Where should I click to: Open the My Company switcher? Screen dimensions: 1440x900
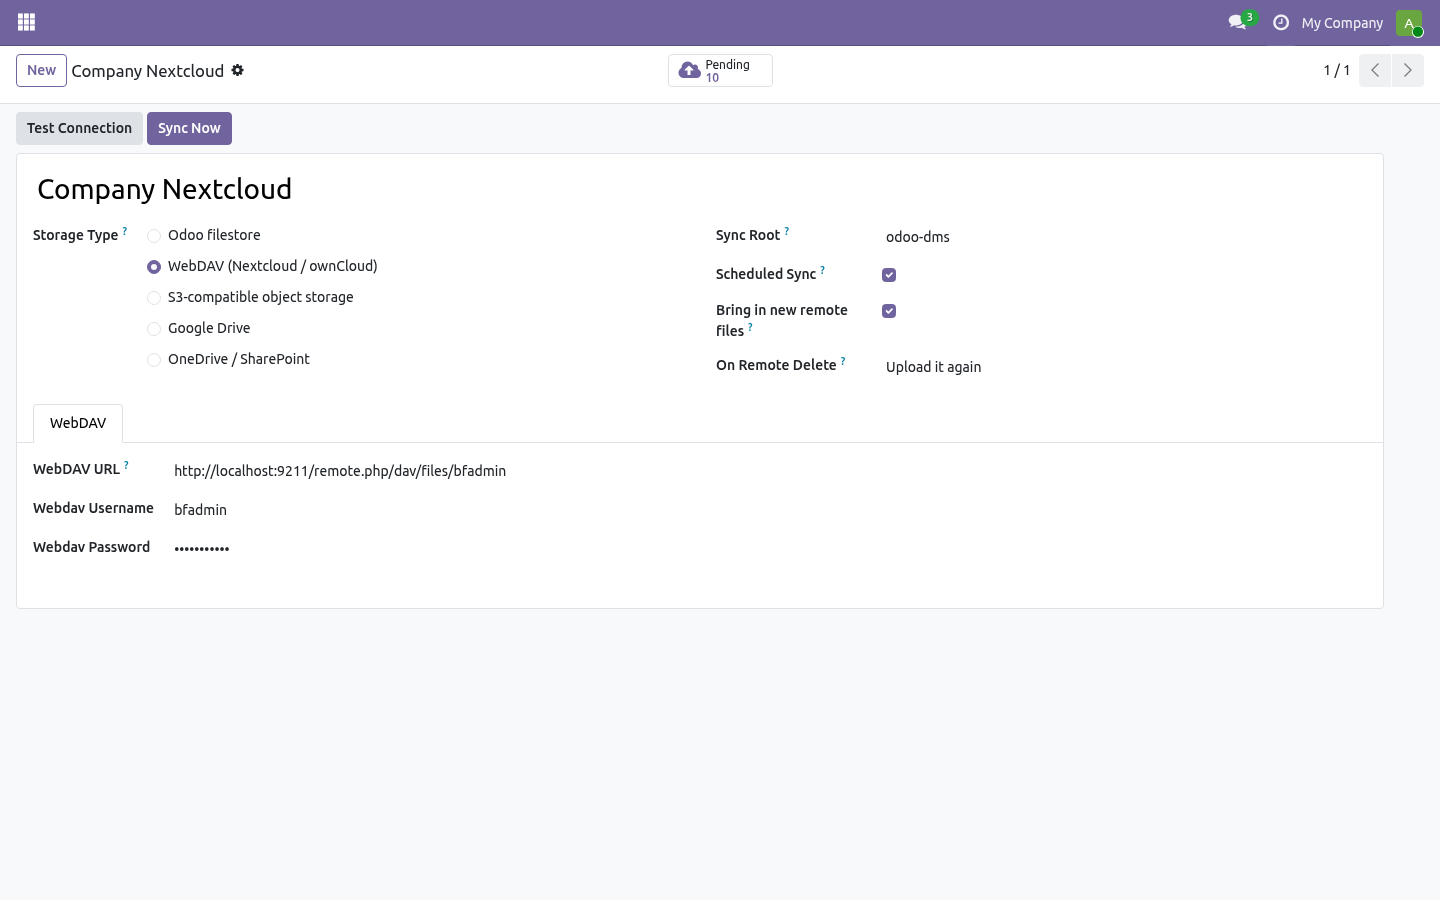[x=1342, y=23]
